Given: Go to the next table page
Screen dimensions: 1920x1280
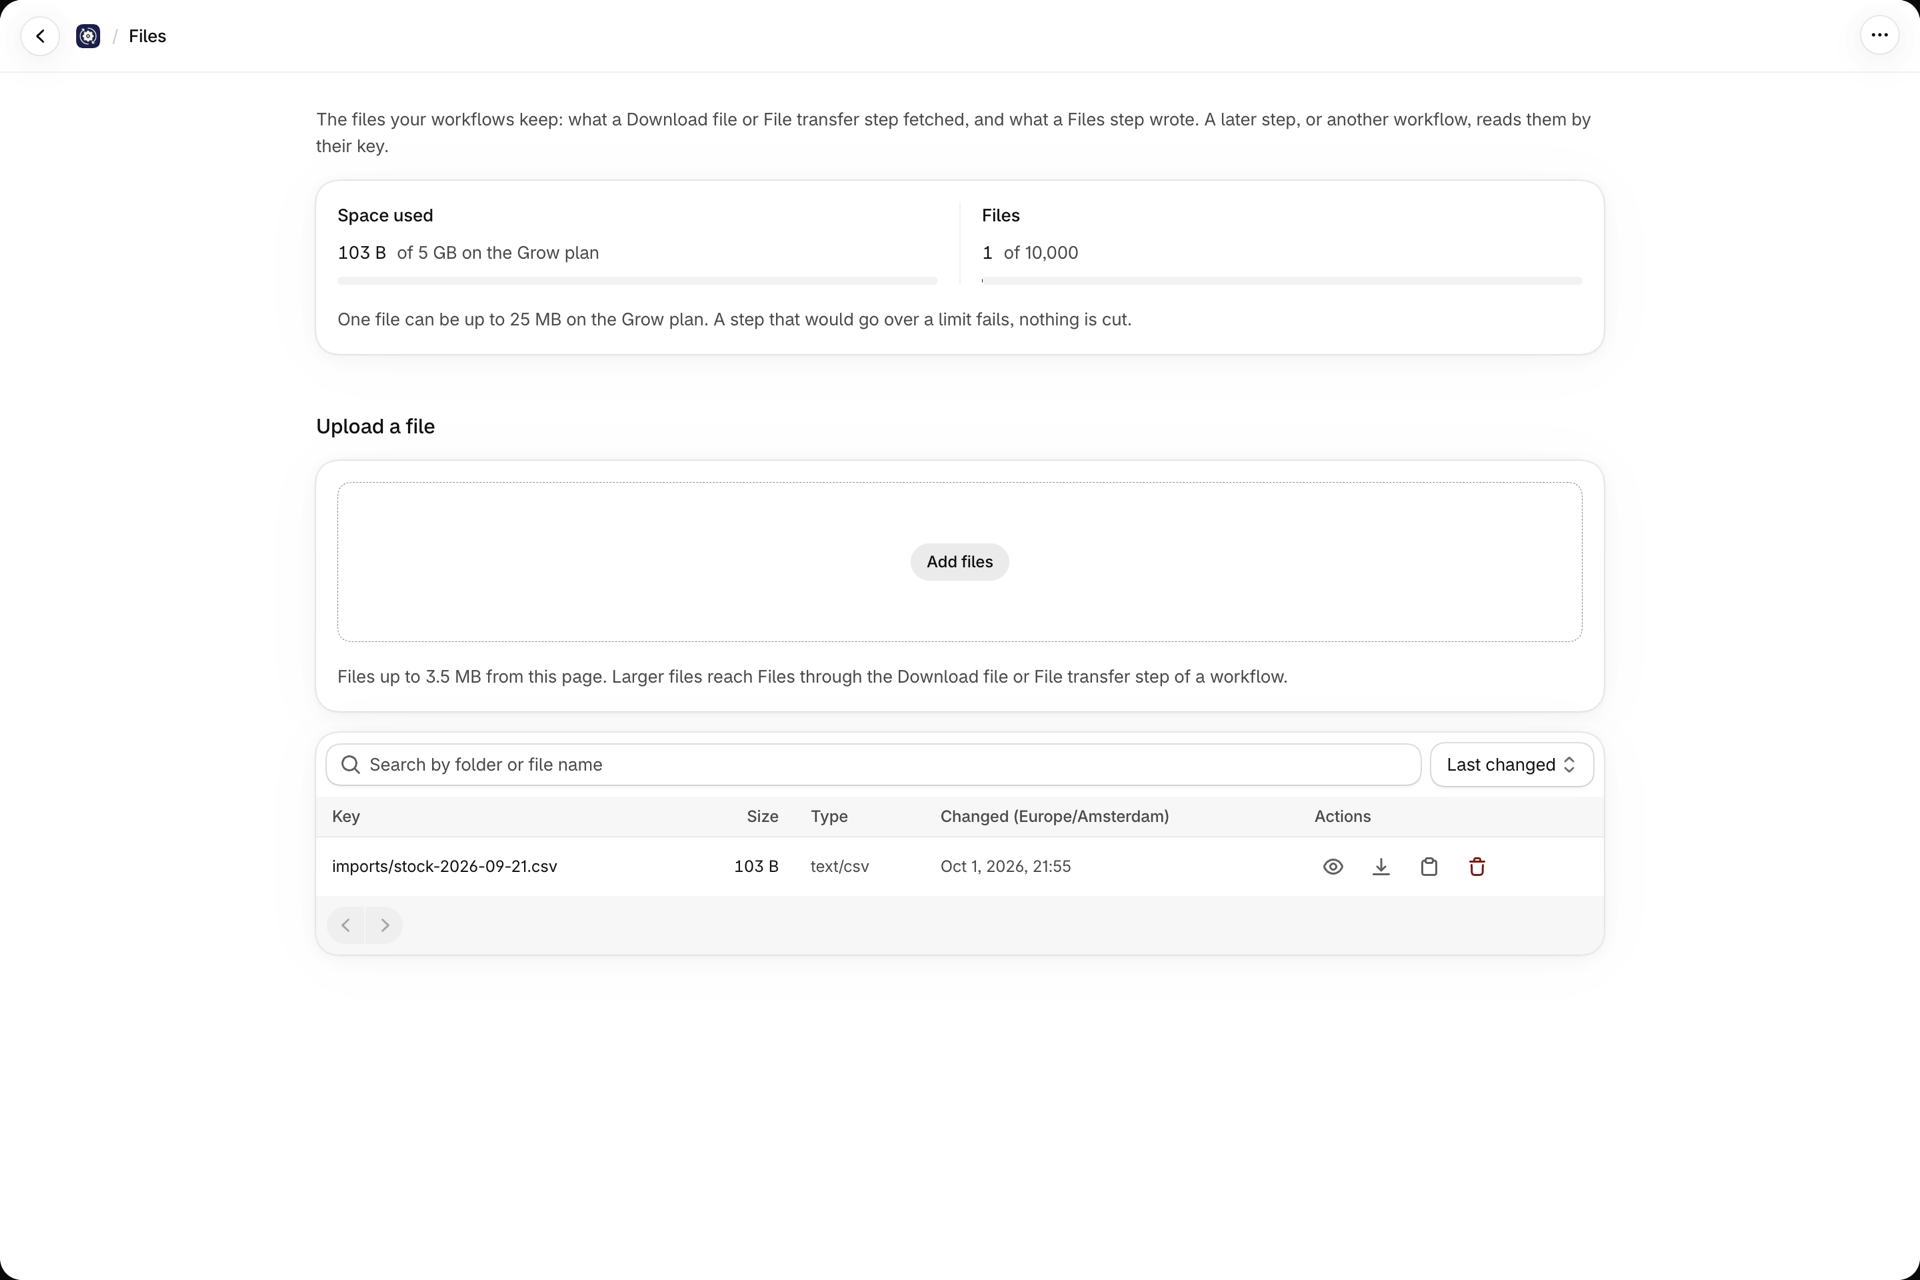Looking at the screenshot, I should [384, 925].
